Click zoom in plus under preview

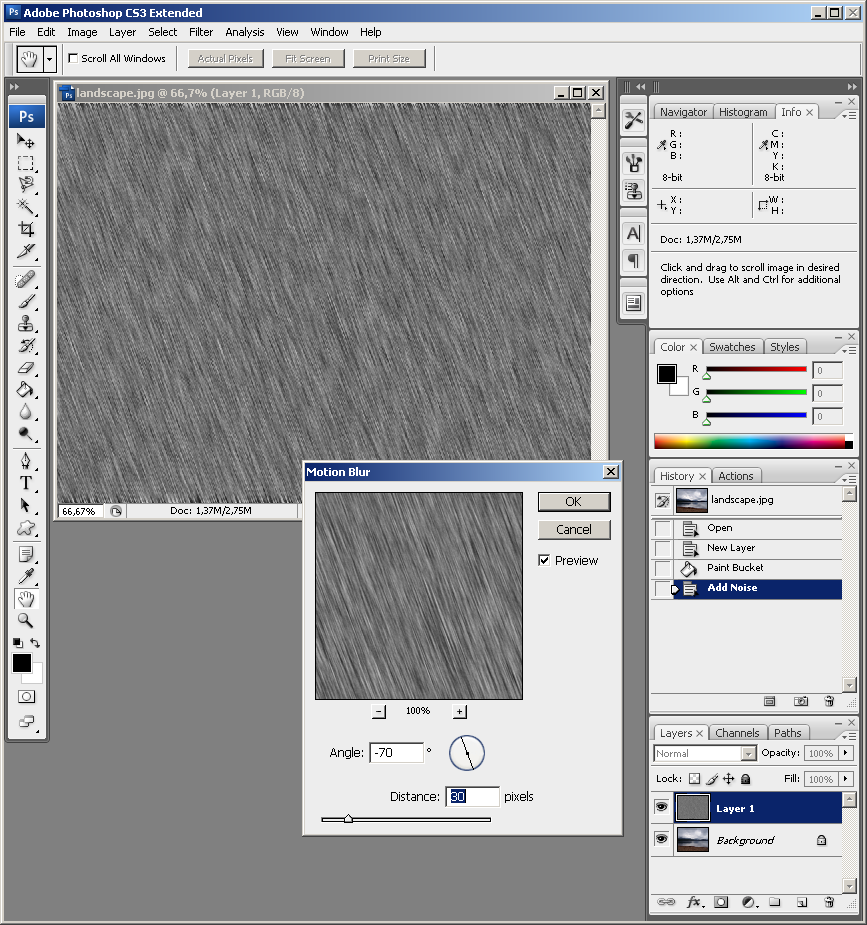(460, 711)
